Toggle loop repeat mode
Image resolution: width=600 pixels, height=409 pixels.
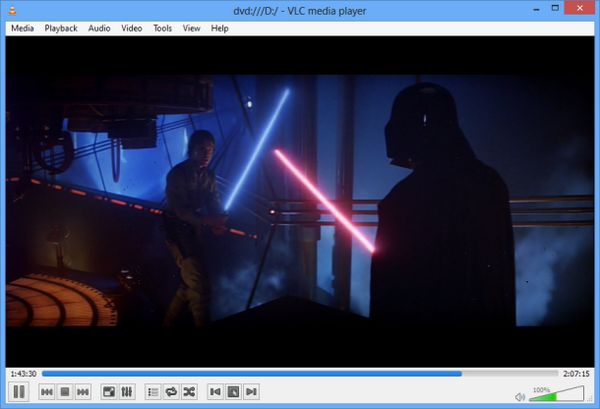click(171, 392)
